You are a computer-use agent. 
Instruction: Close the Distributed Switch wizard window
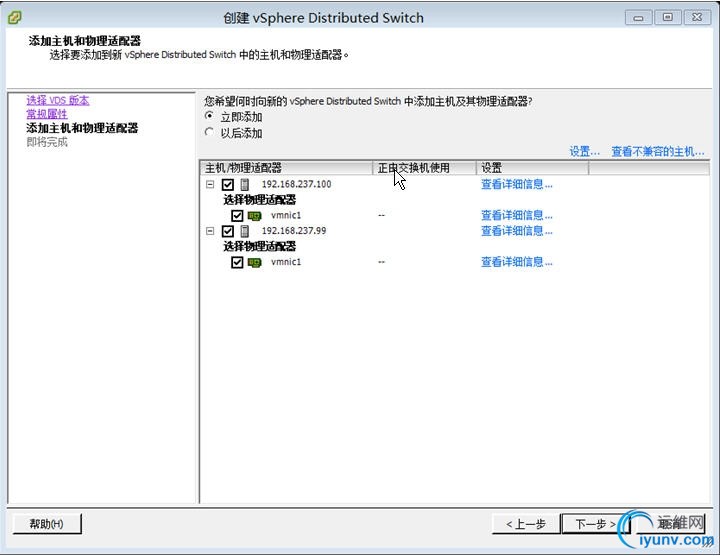tap(697, 17)
